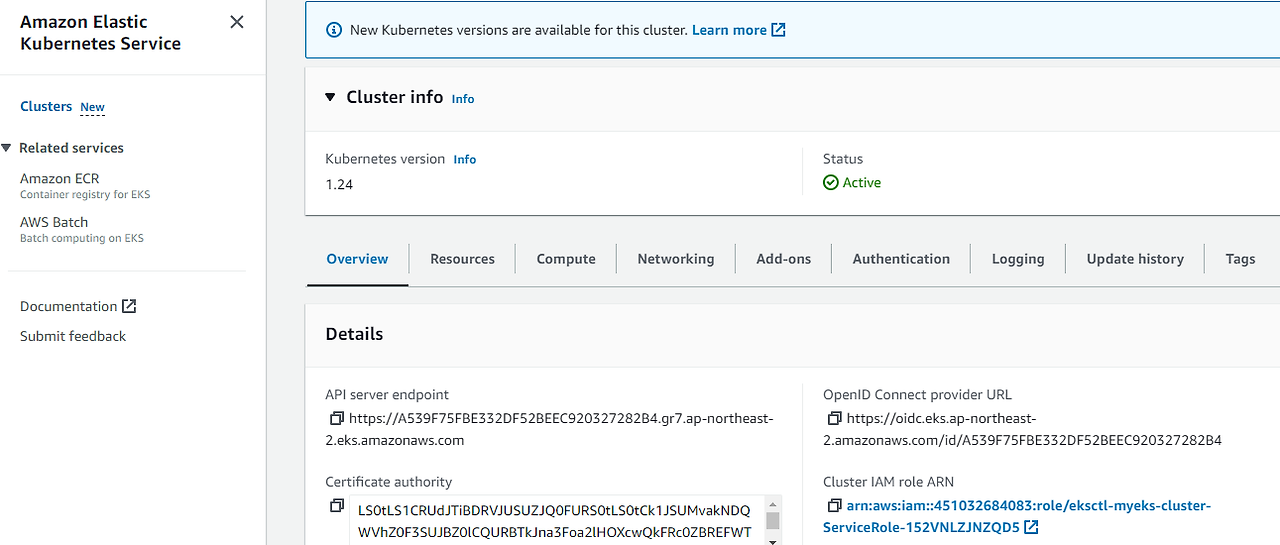Click the green Active status icon
Image resolution: width=1280 pixels, height=545 pixels.
[830, 183]
